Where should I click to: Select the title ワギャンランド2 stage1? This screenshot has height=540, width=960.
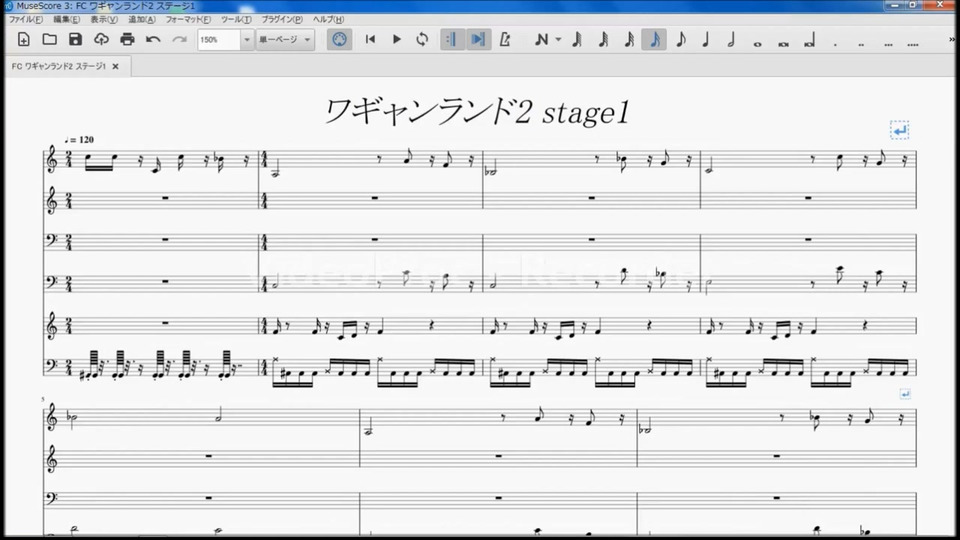click(476, 111)
